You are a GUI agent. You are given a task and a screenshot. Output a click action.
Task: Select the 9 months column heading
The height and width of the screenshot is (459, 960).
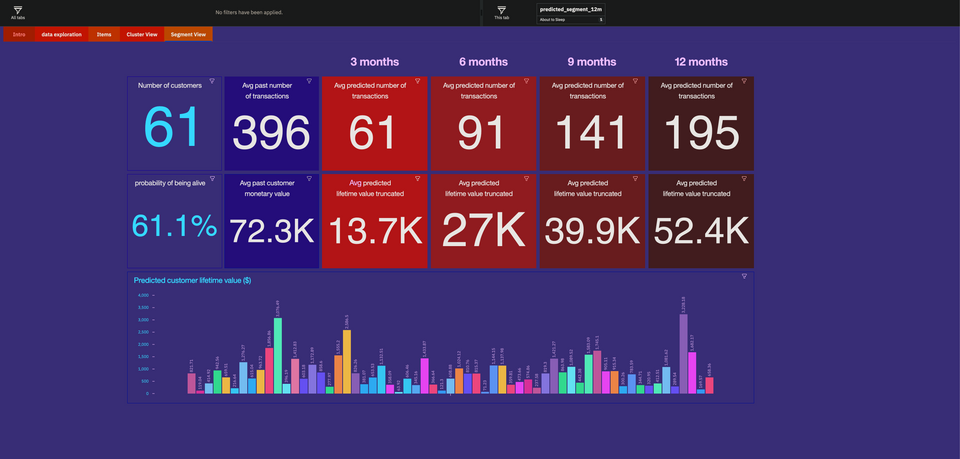pyautogui.click(x=592, y=62)
